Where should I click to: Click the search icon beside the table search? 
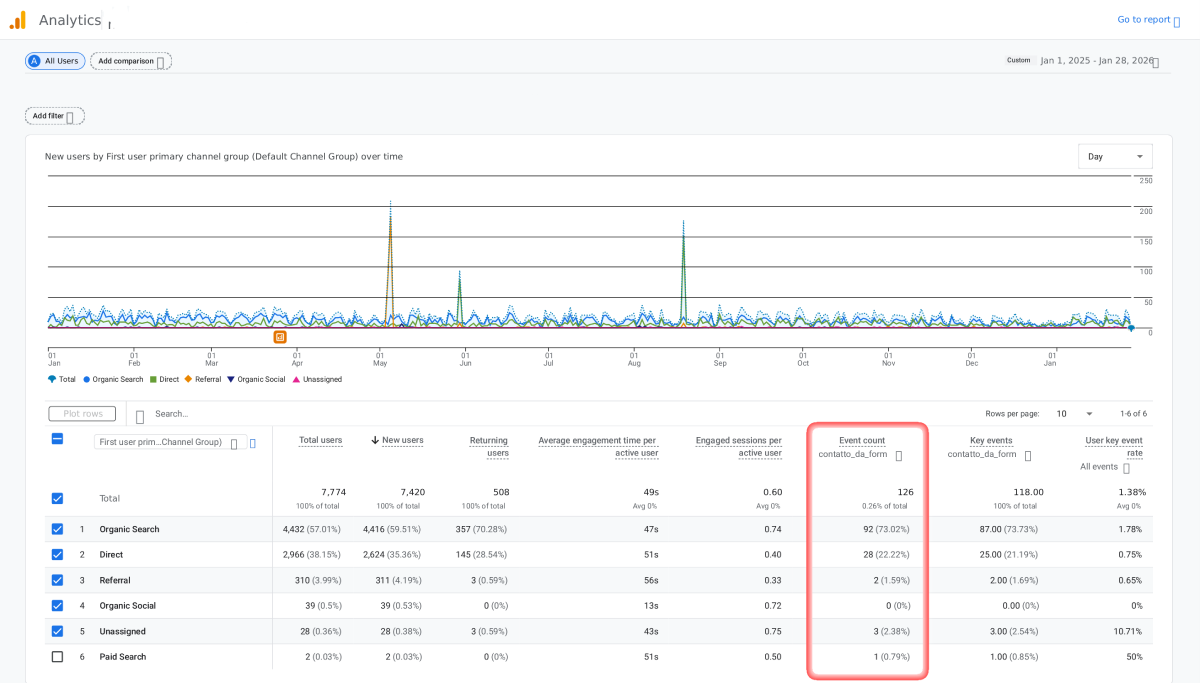(140, 416)
